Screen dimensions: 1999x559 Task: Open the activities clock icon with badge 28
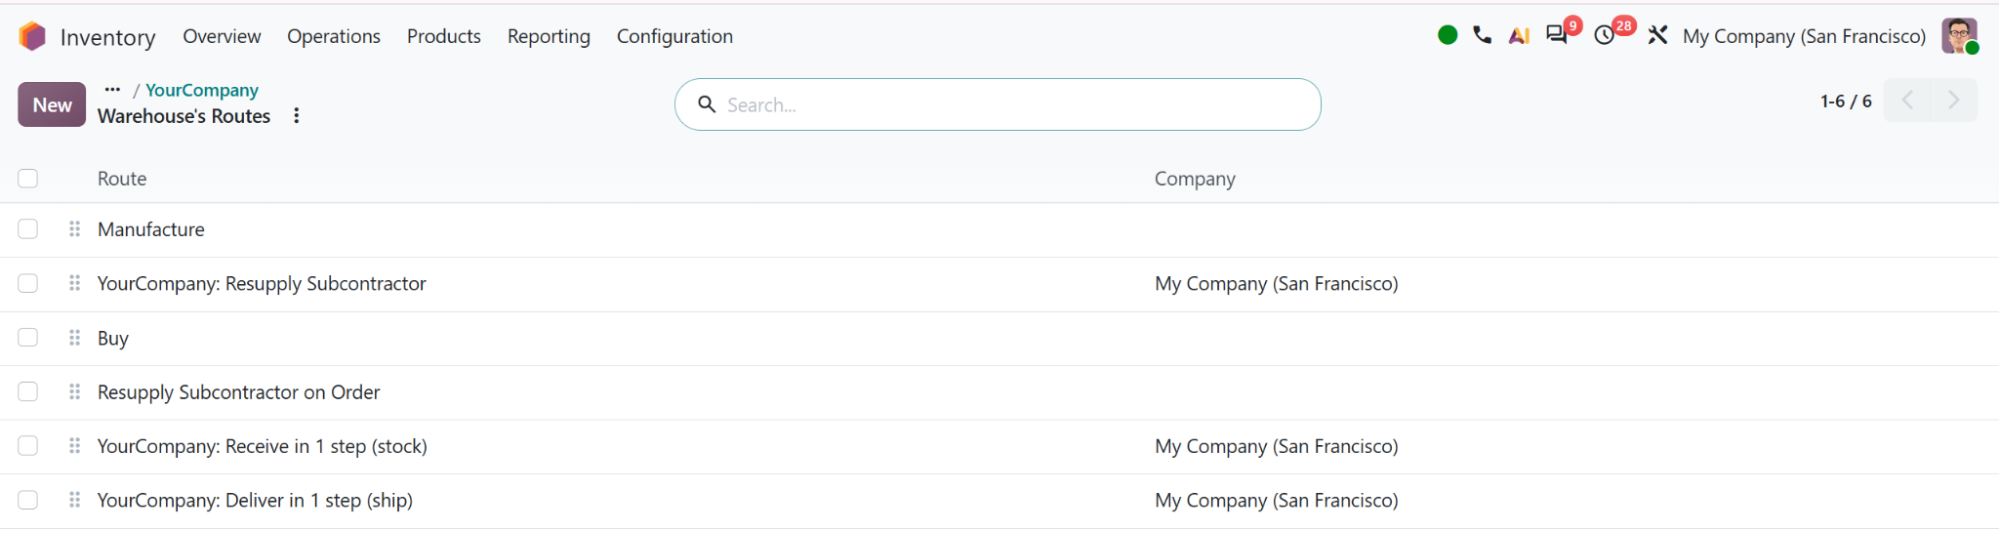click(1604, 36)
